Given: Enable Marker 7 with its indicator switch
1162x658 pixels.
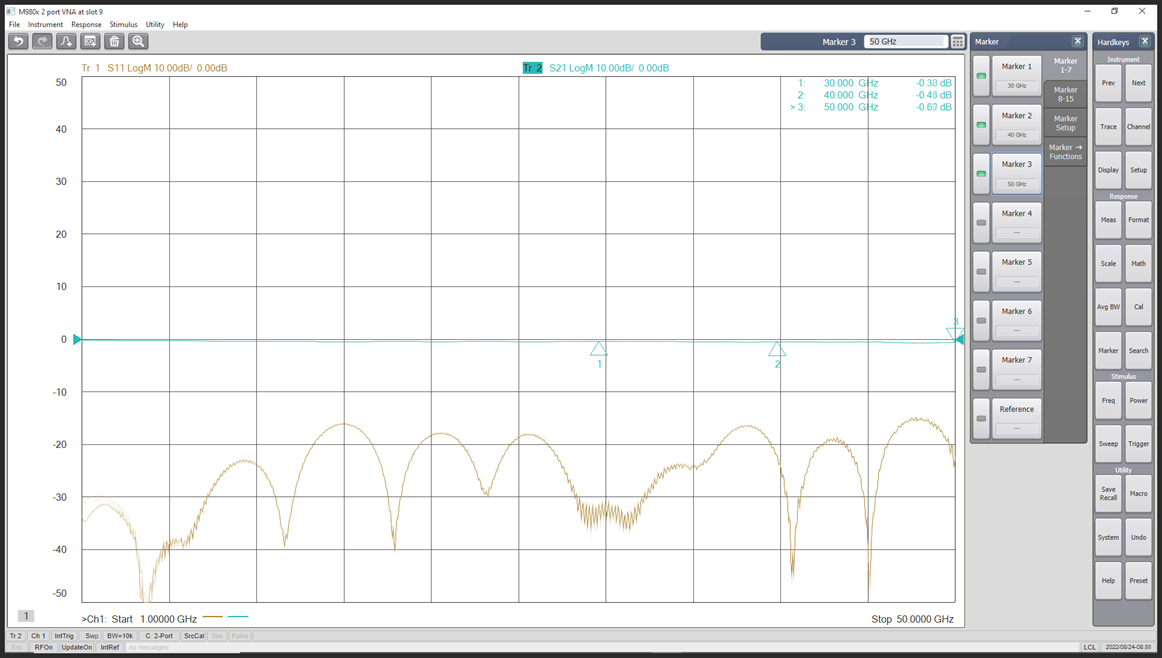Looking at the screenshot, I should click(x=981, y=370).
